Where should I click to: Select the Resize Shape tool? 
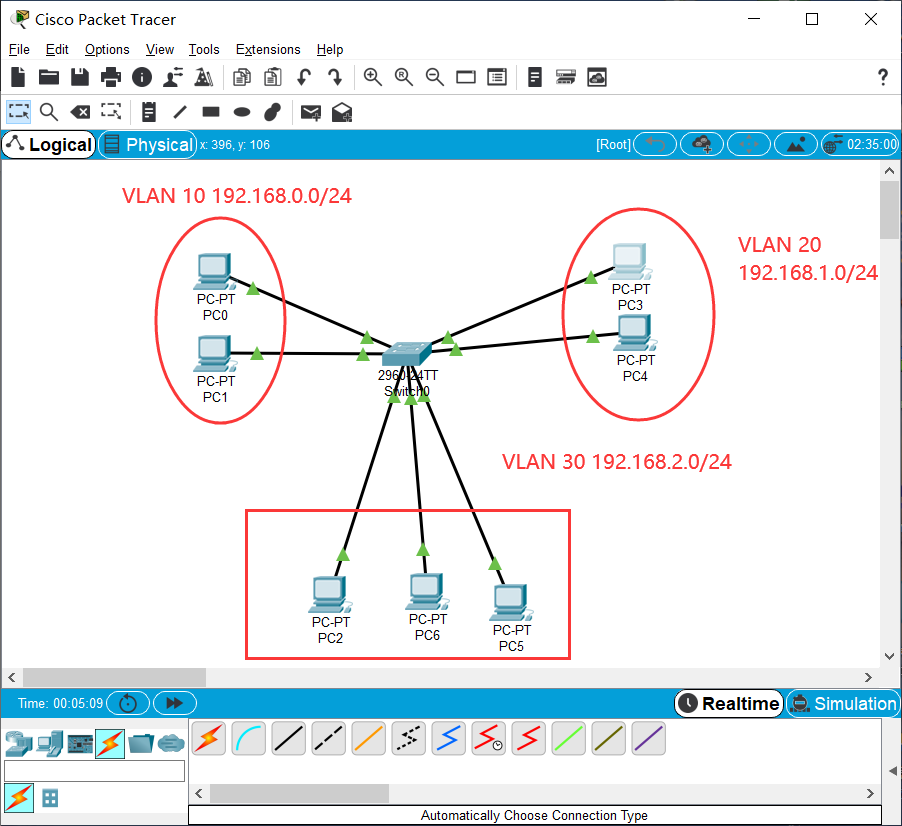point(111,112)
